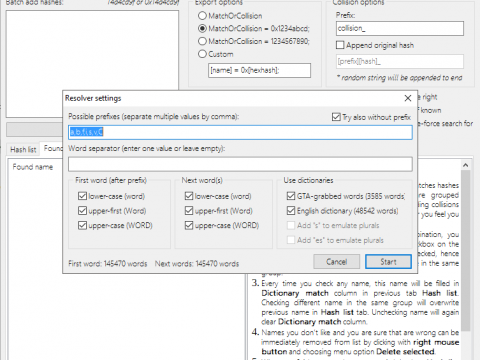The height and width of the screenshot is (360, 480).
Task: Select plain MatchOrCollision export option
Action: tap(202, 16)
